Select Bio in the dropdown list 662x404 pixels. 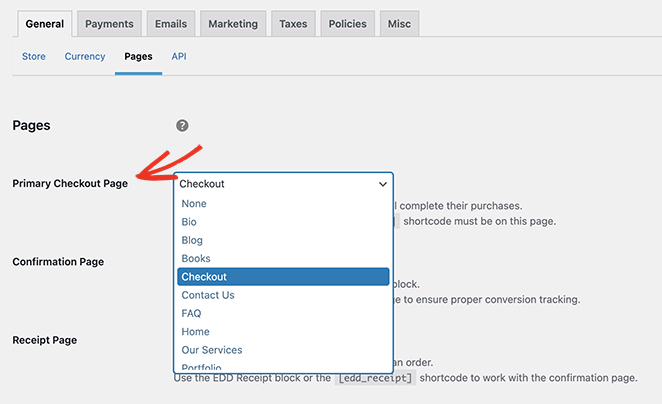pyautogui.click(x=189, y=222)
